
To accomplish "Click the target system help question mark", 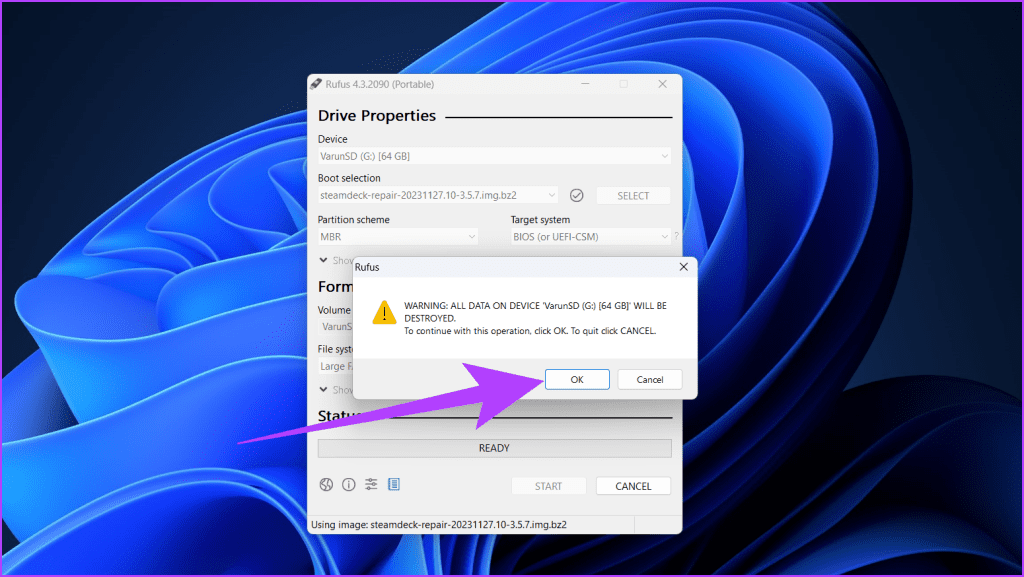I will [677, 236].
